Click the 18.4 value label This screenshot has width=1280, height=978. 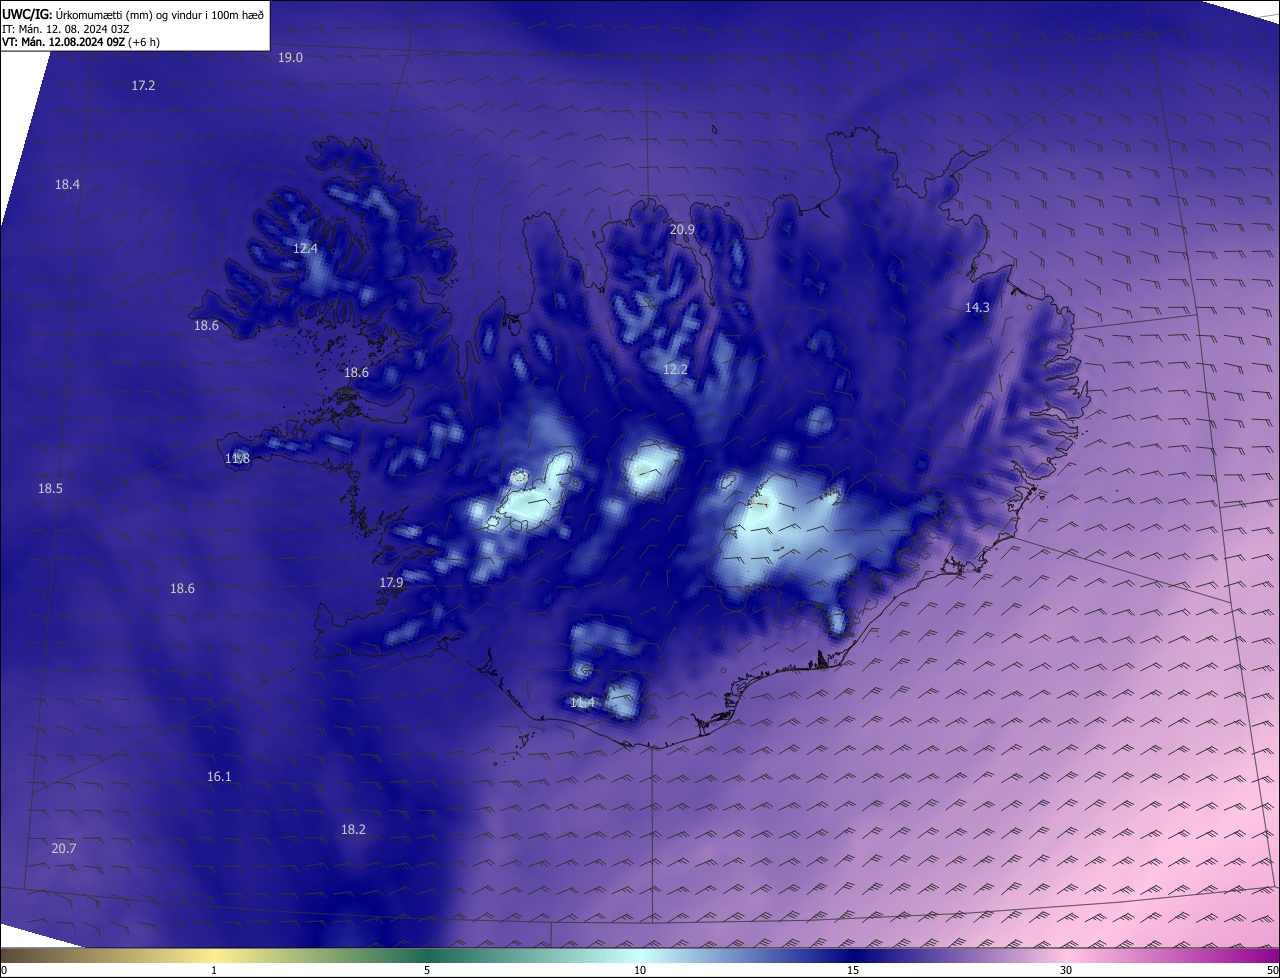coord(67,185)
